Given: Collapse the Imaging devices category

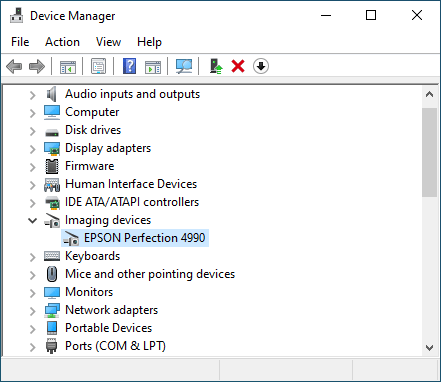Looking at the screenshot, I should pyautogui.click(x=32, y=220).
